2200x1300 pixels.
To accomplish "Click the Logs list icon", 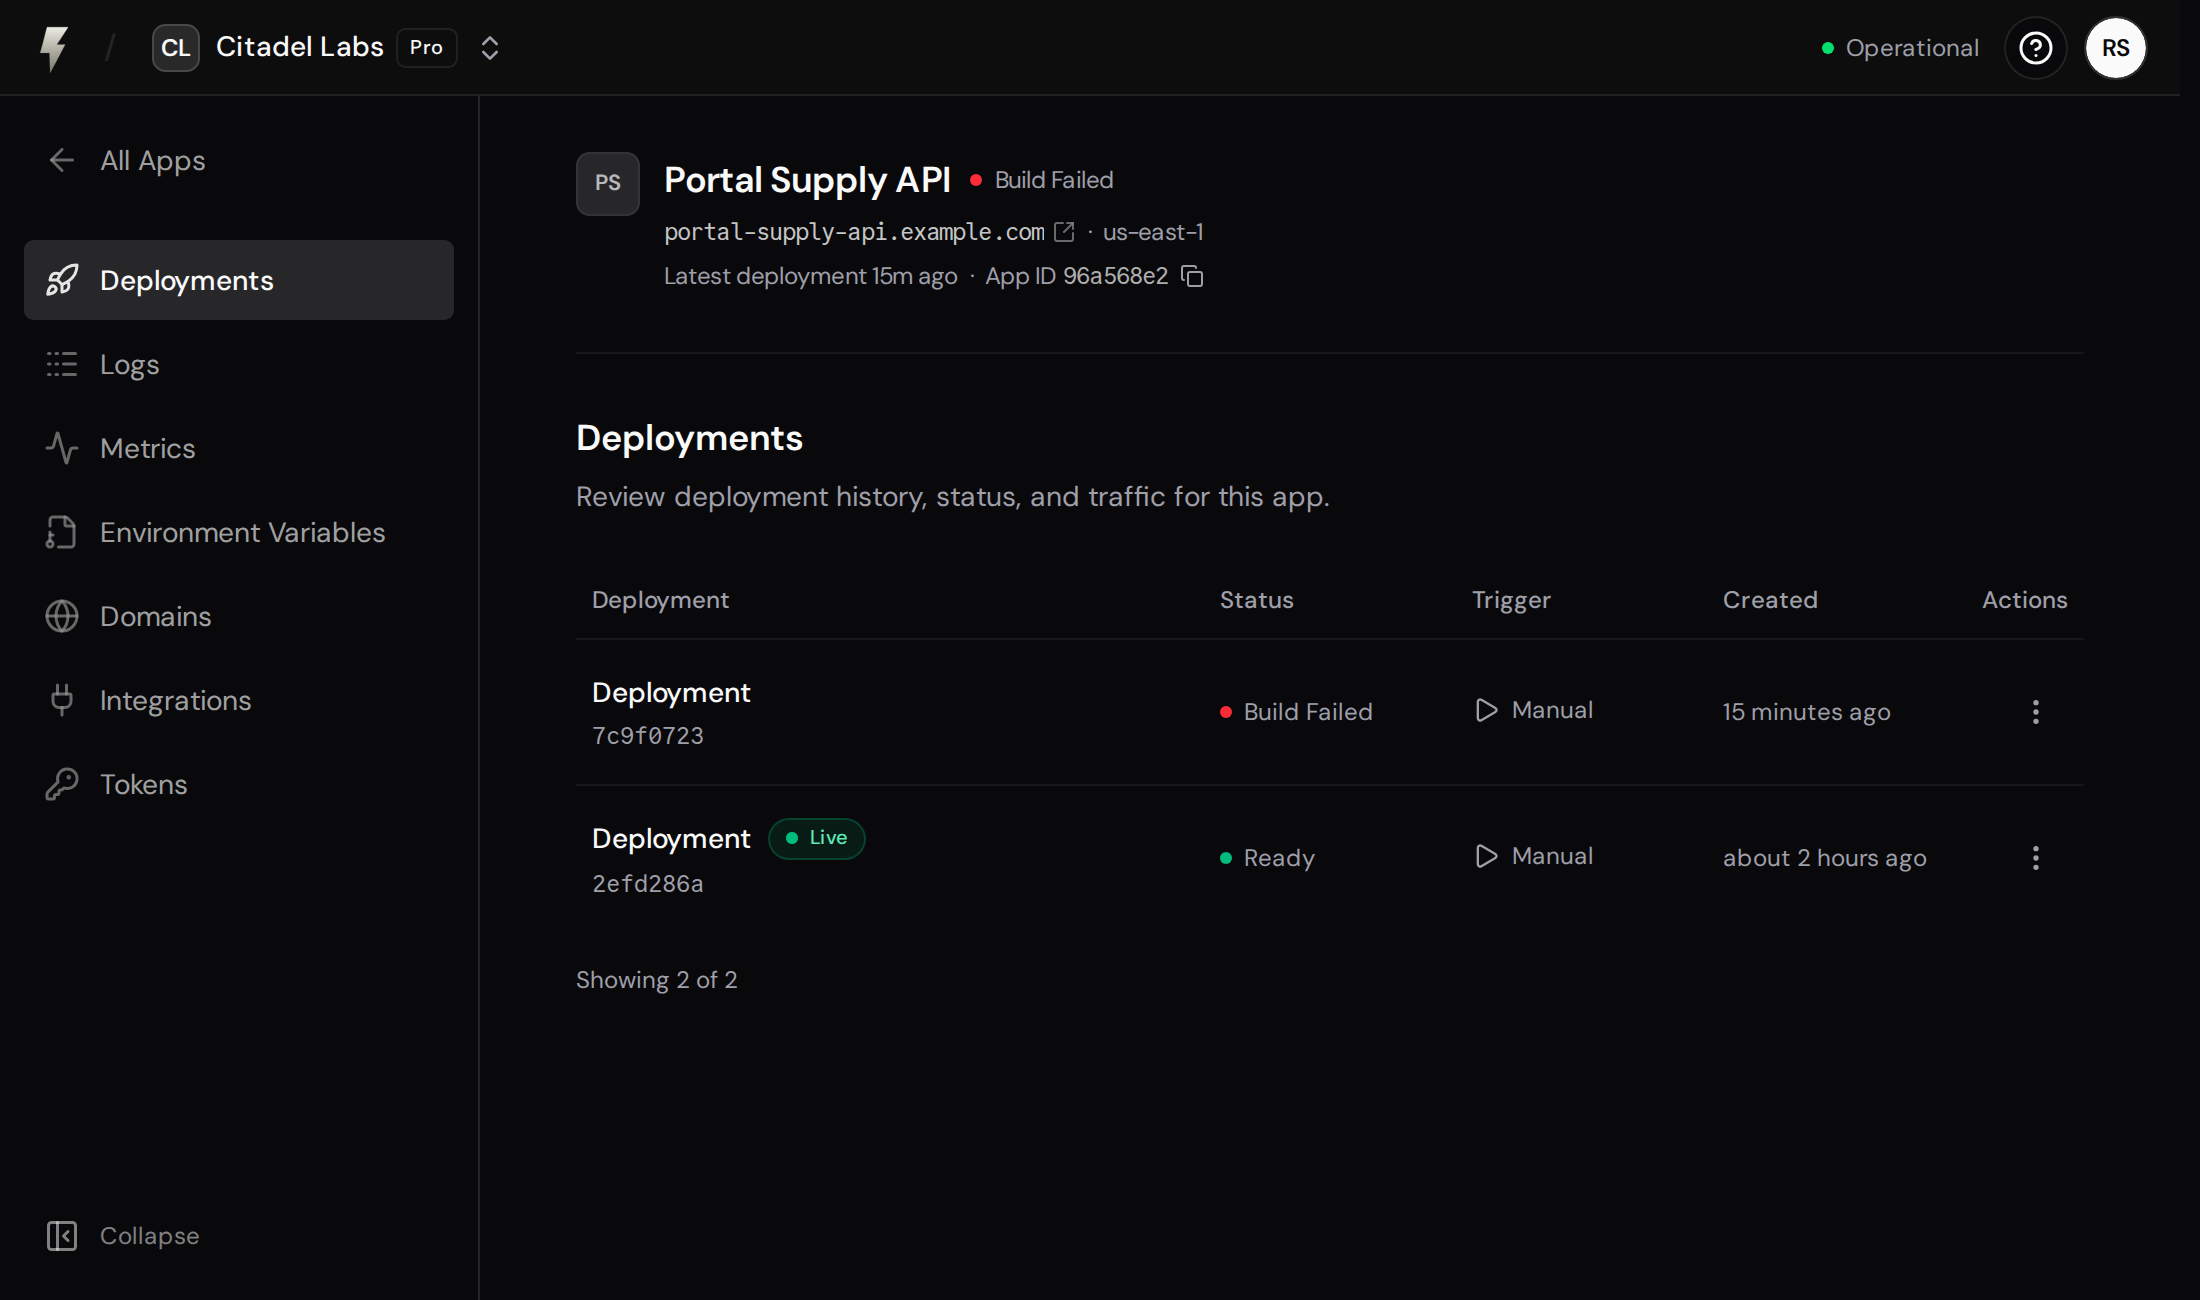I will pos(62,364).
